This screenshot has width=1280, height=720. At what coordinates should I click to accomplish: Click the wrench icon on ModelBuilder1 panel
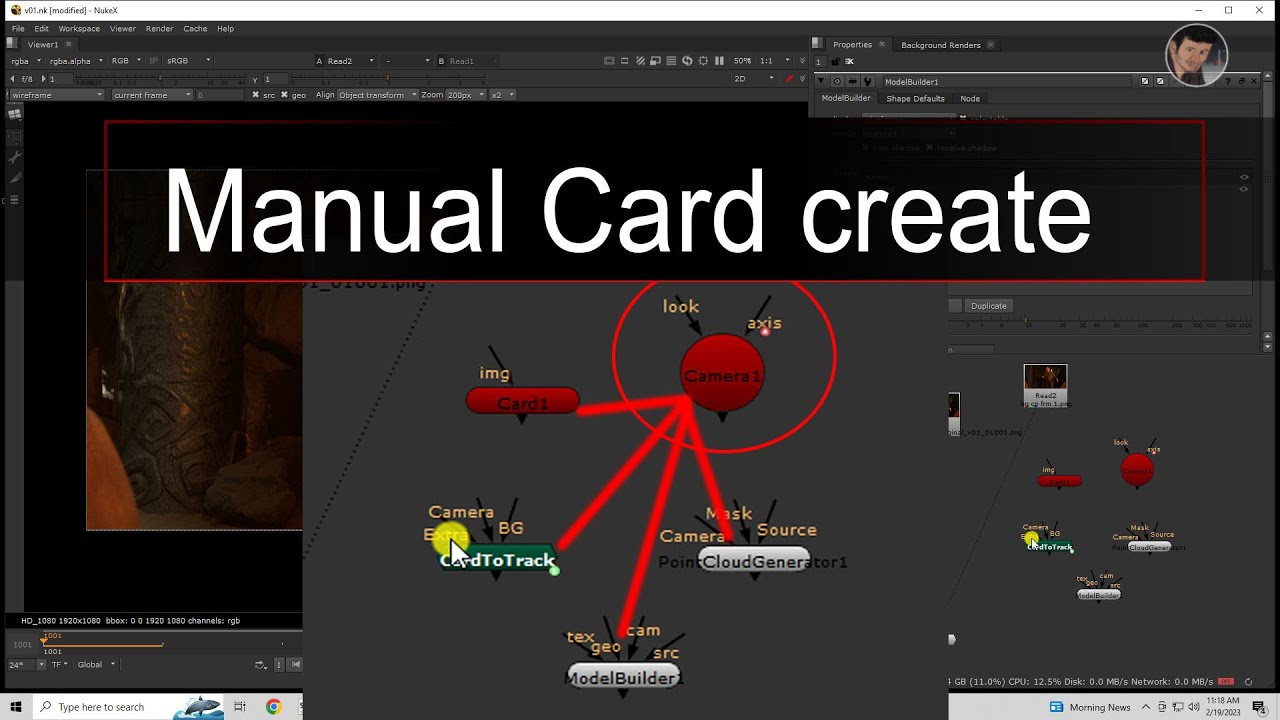(868, 81)
